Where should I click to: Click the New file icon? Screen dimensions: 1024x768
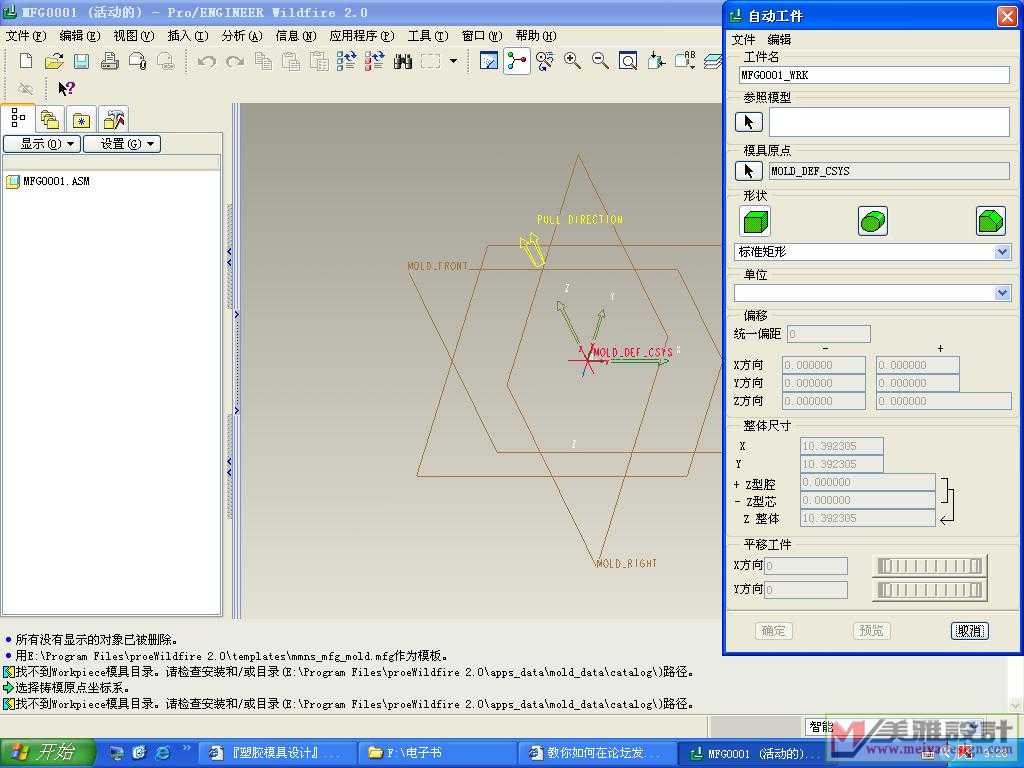coord(26,61)
